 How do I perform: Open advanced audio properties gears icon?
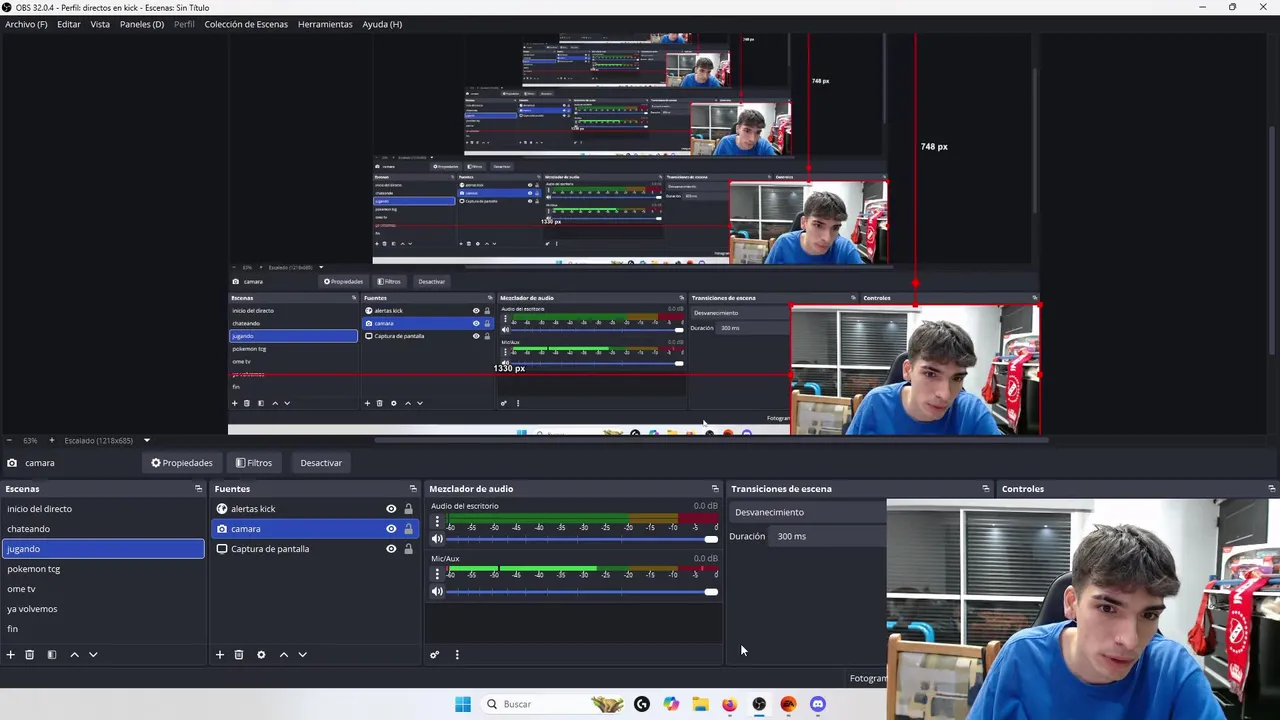click(x=434, y=655)
